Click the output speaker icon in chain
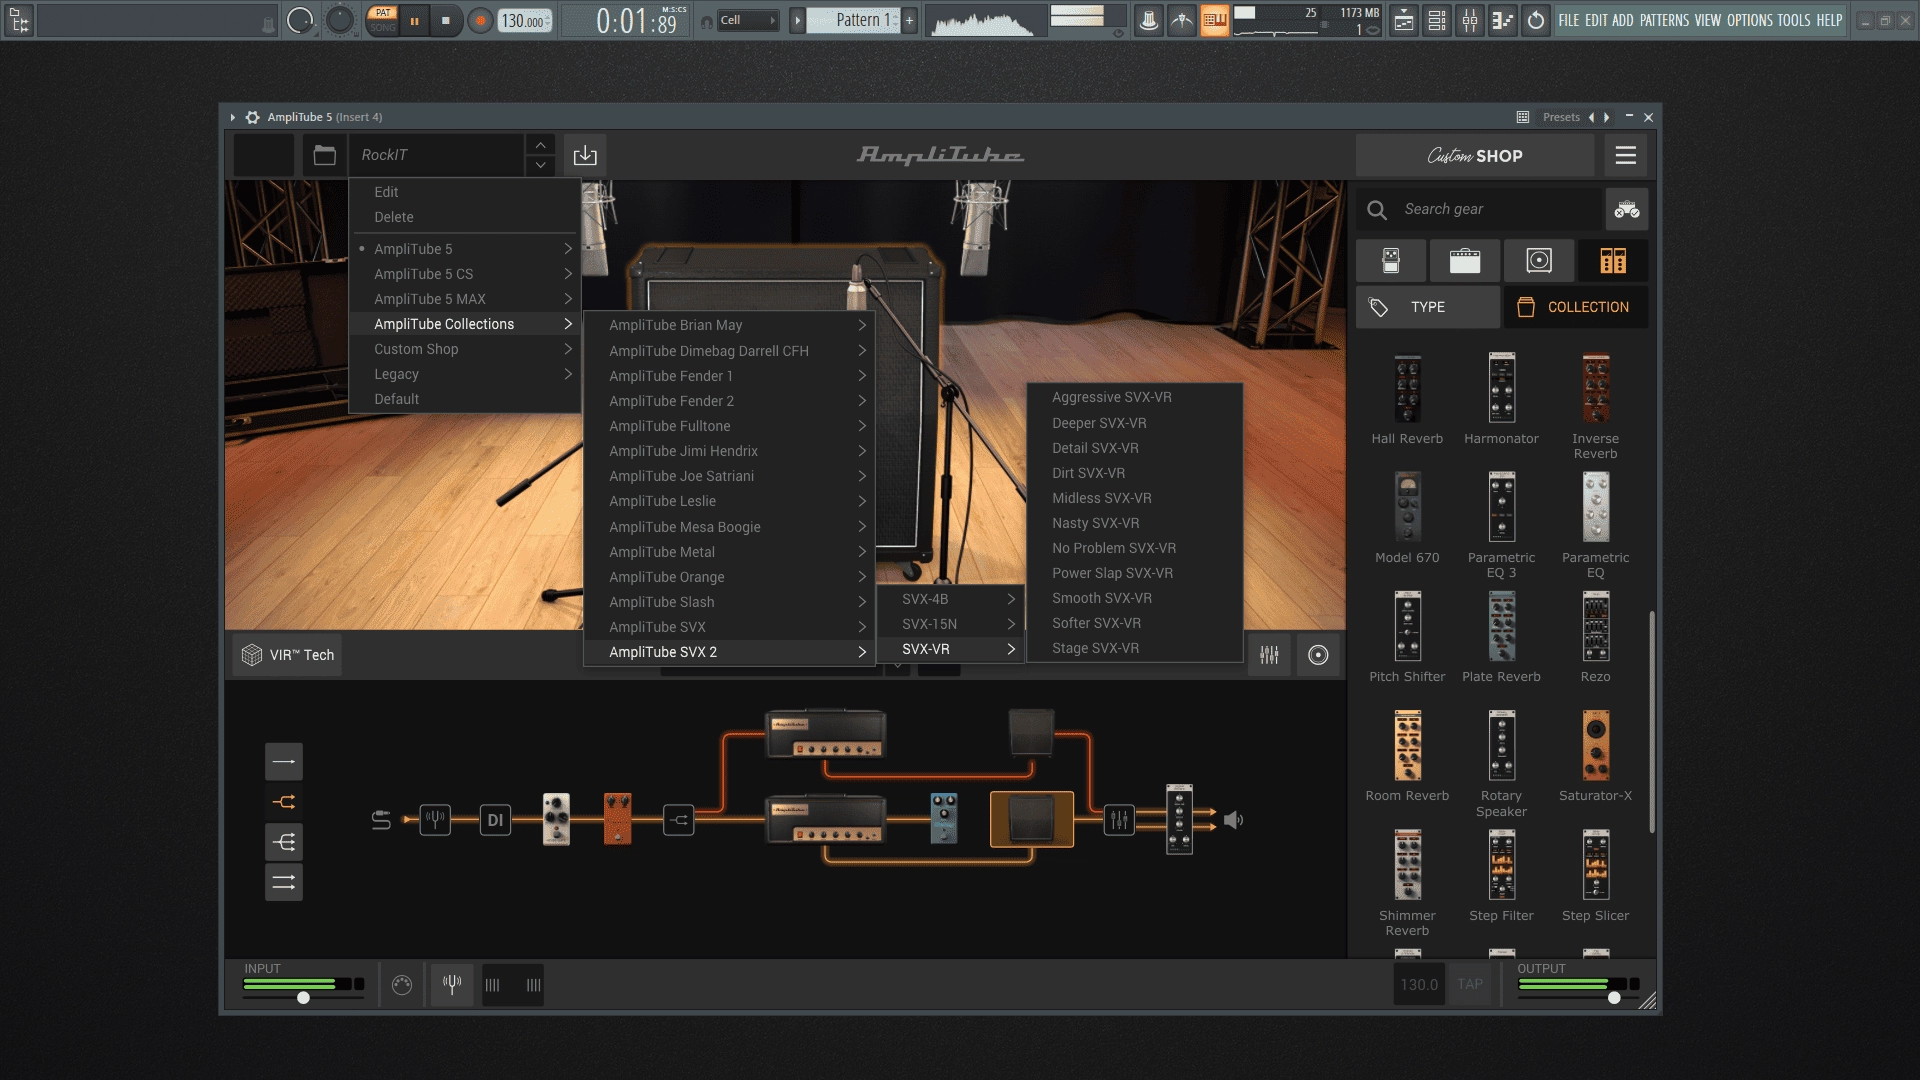The image size is (1920, 1080). click(1234, 820)
